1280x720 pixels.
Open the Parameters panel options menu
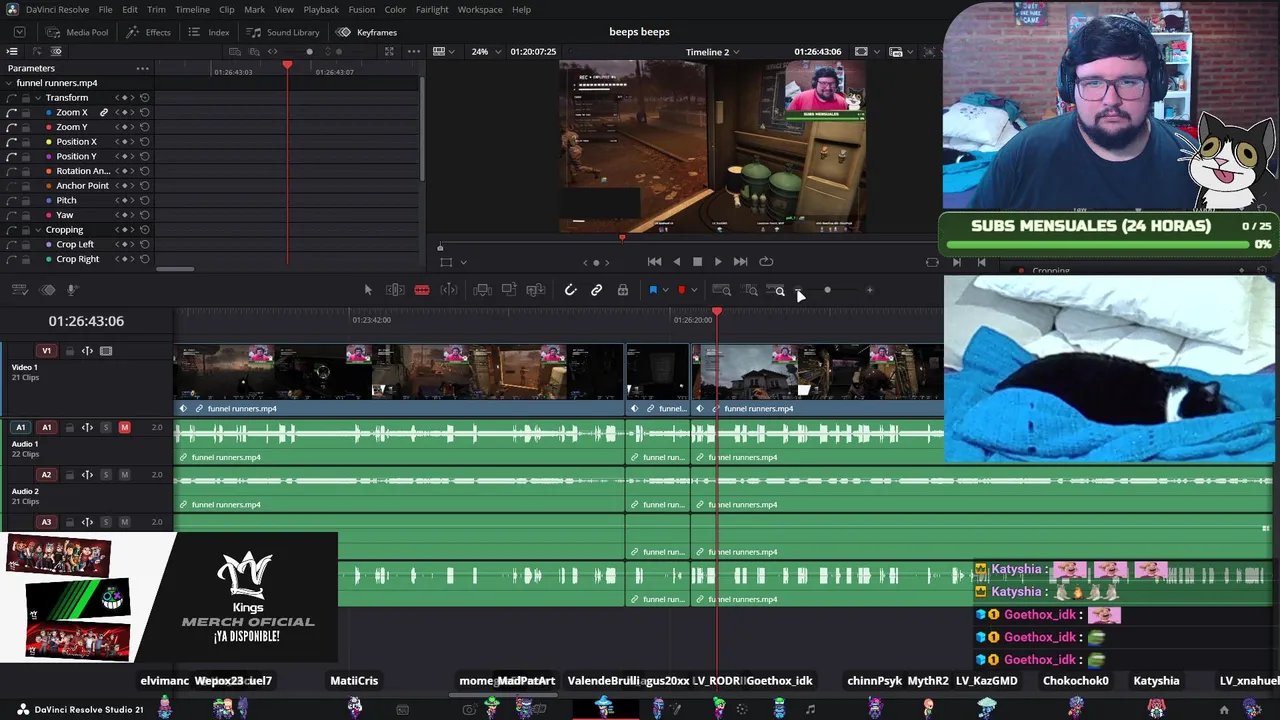(143, 69)
